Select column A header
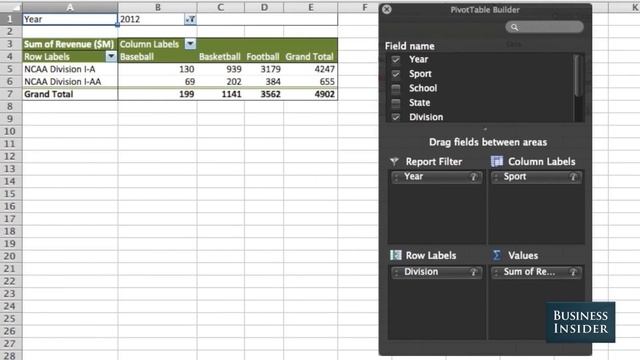Image resolution: width=640 pixels, height=360 pixels. tap(70, 7)
